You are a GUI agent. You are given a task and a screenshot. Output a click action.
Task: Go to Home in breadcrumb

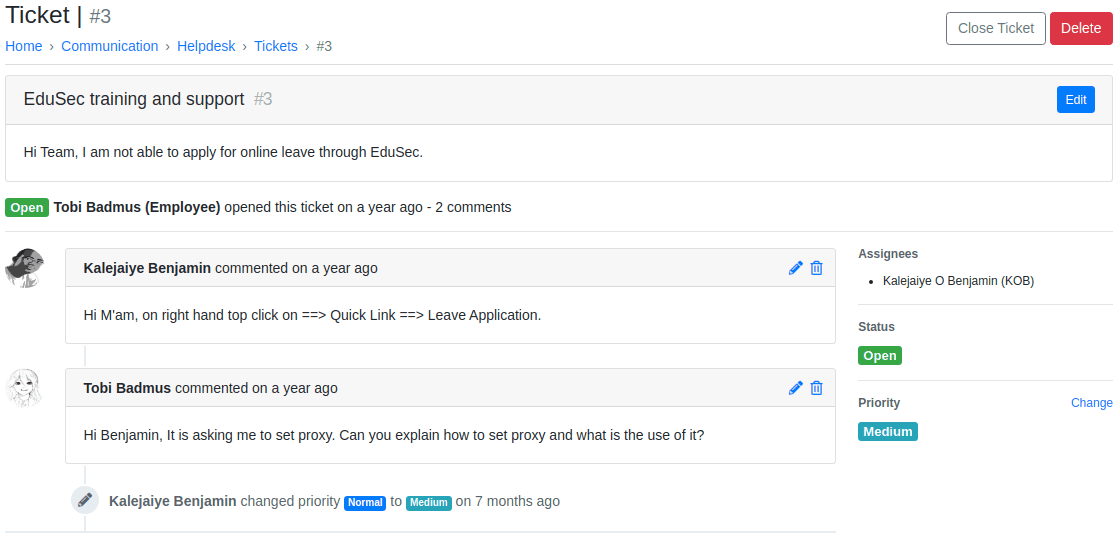click(x=24, y=46)
